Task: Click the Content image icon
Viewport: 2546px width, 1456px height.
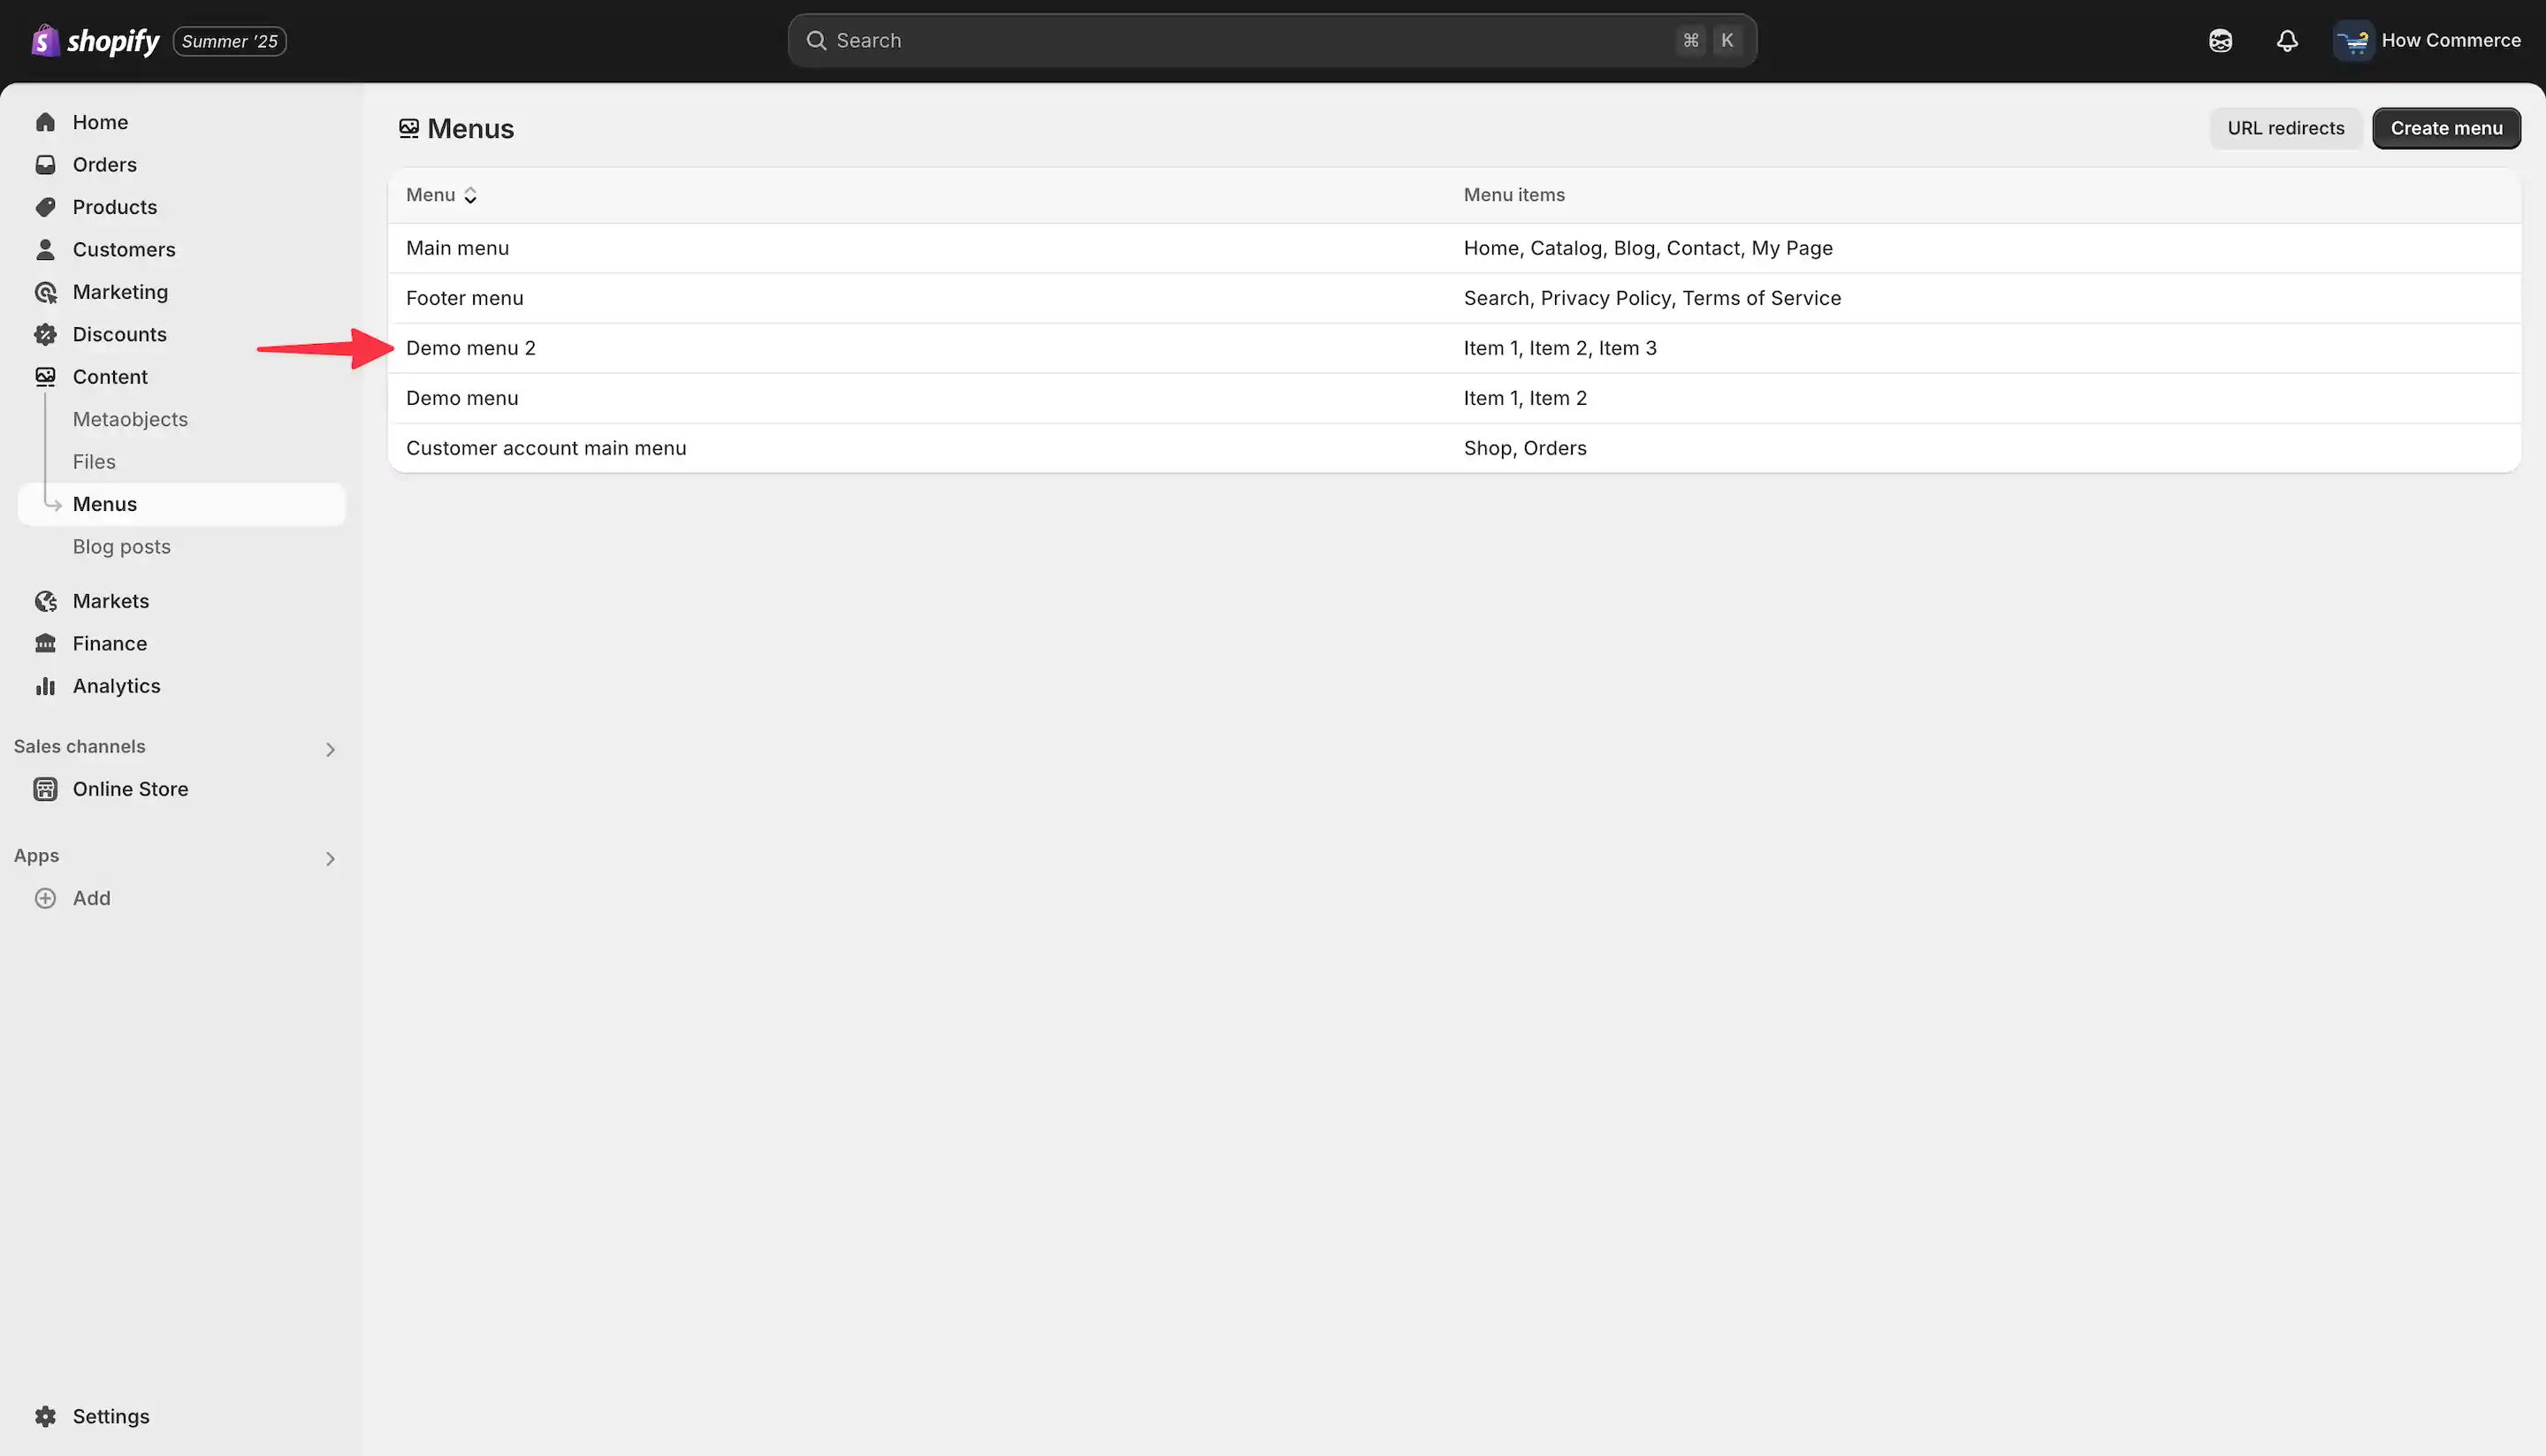Action: tap(45, 377)
